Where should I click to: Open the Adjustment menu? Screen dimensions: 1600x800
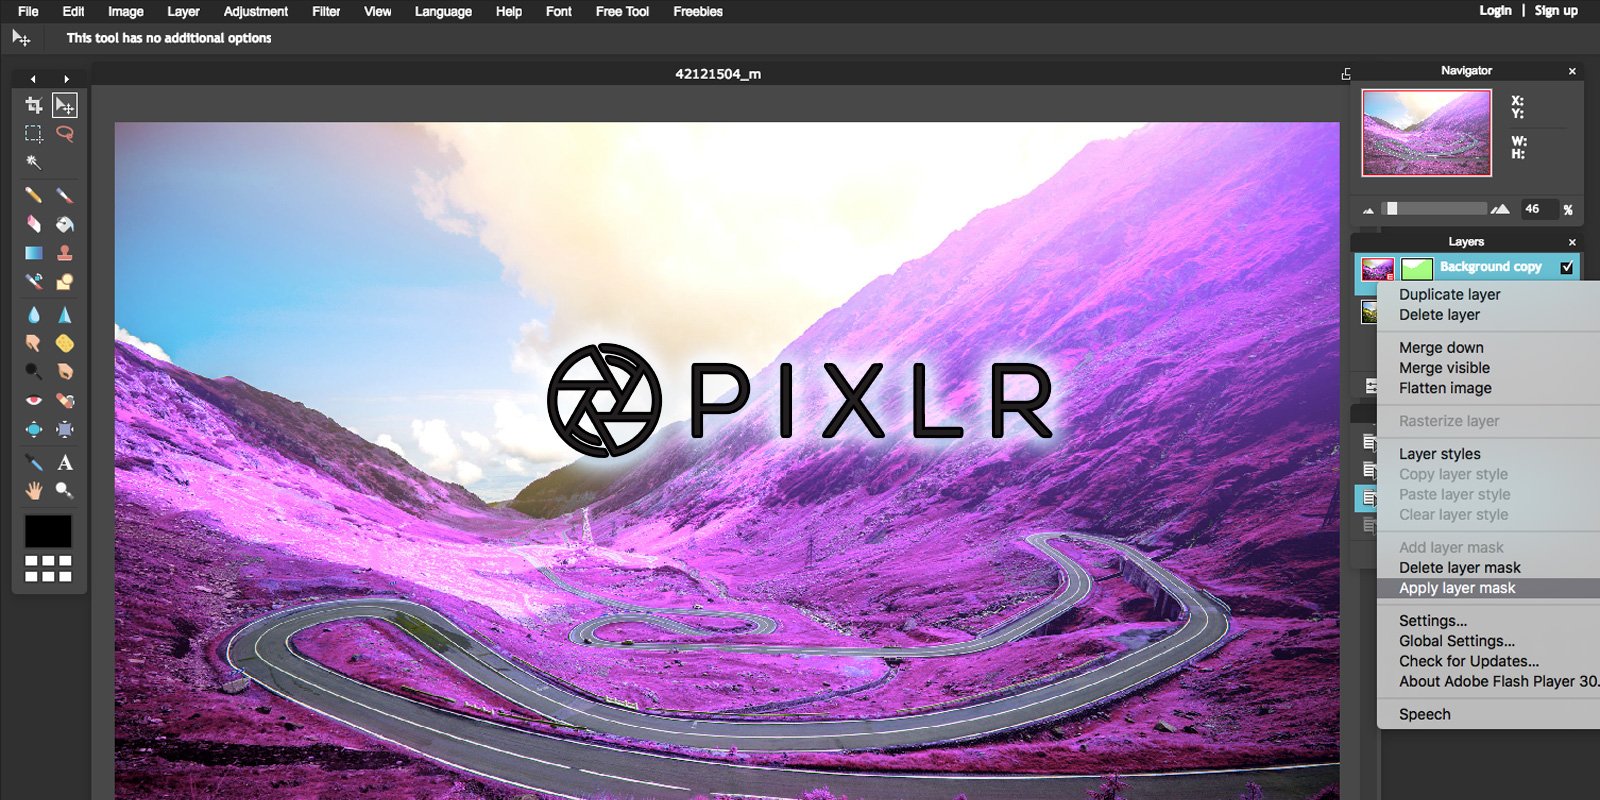[255, 12]
